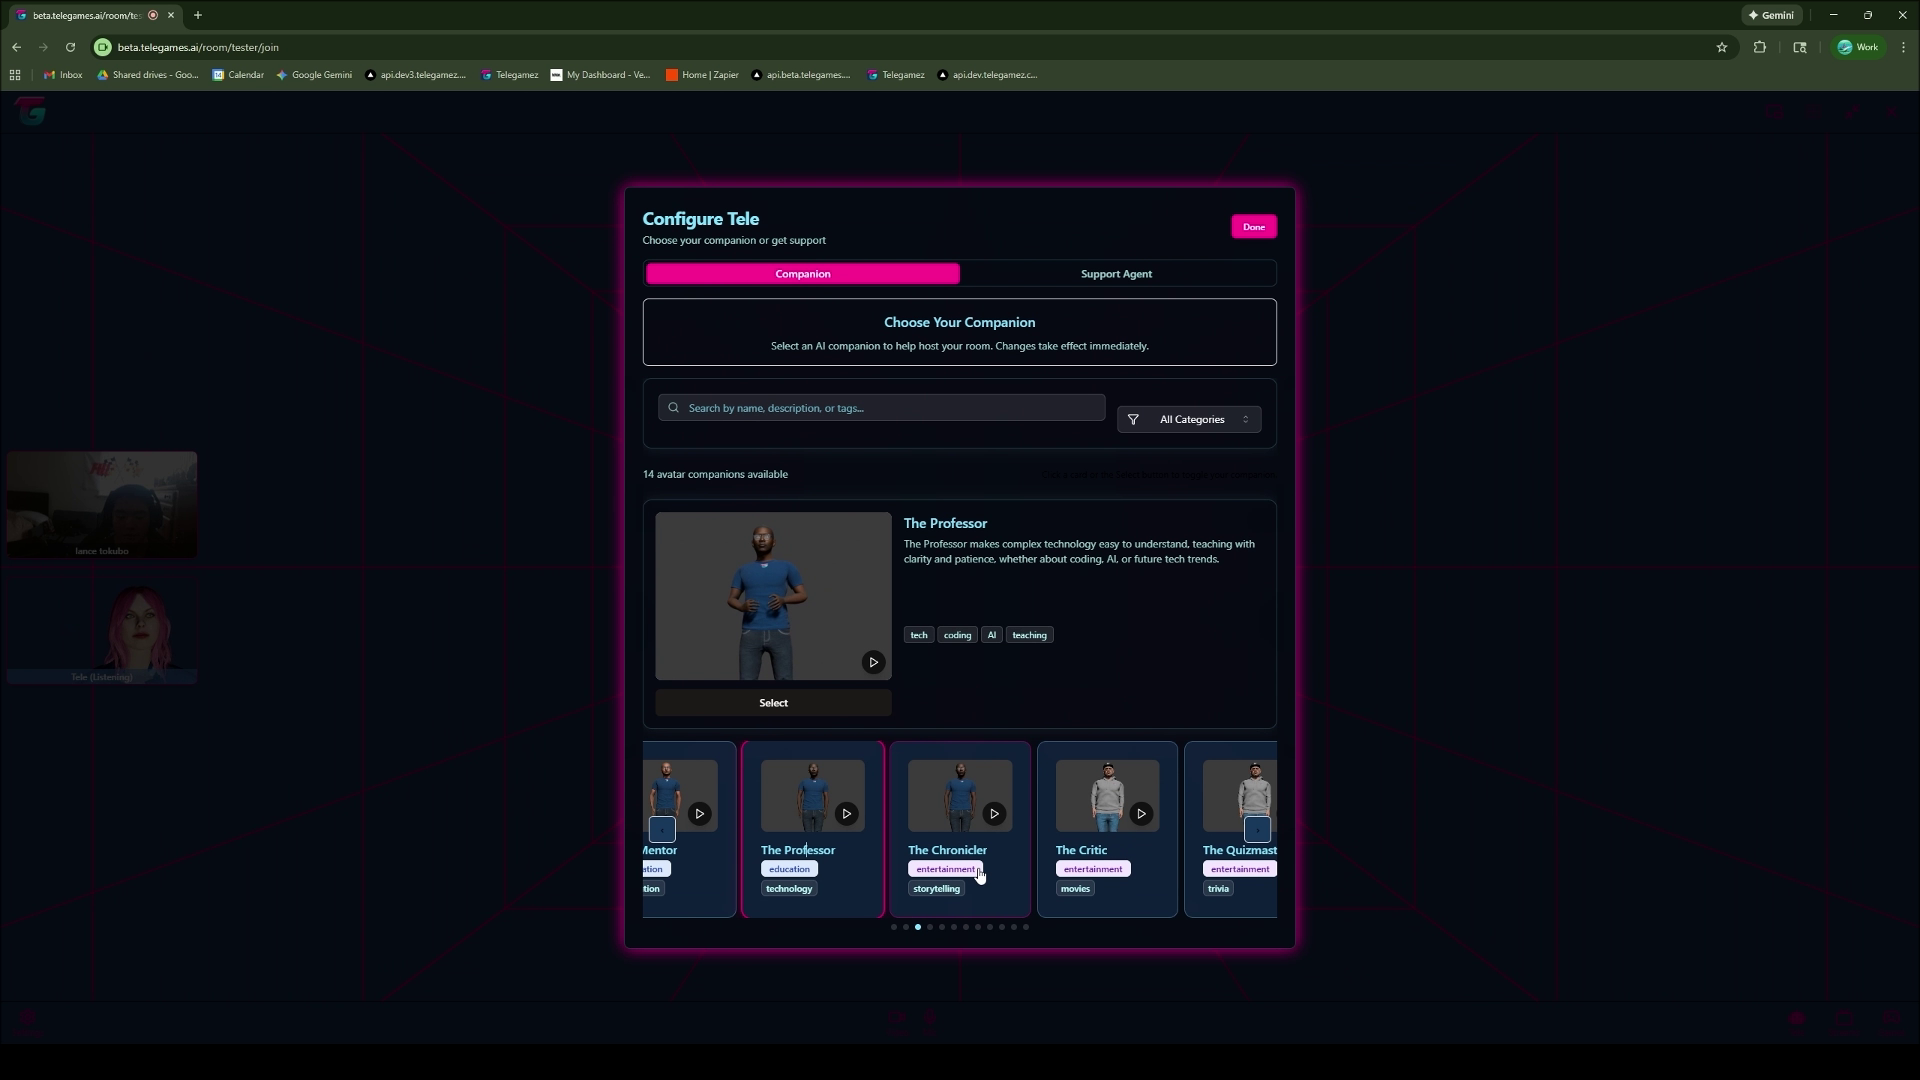Image resolution: width=1920 pixels, height=1080 pixels.
Task: Click the Done button
Action: (1253, 226)
